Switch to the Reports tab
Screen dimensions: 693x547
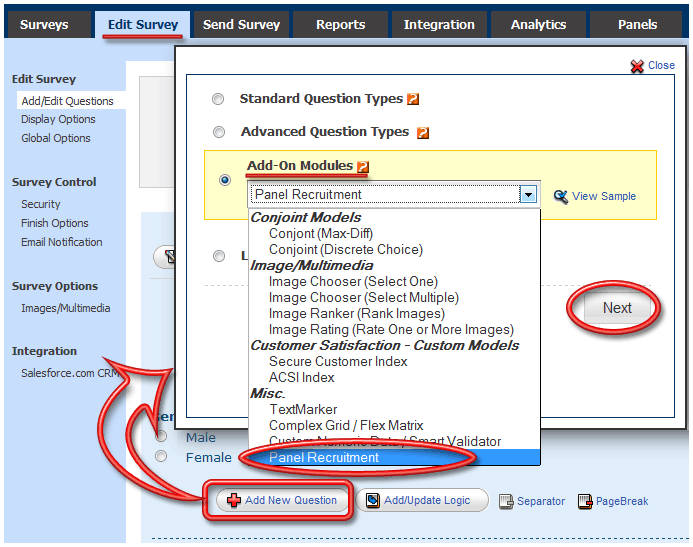(340, 24)
